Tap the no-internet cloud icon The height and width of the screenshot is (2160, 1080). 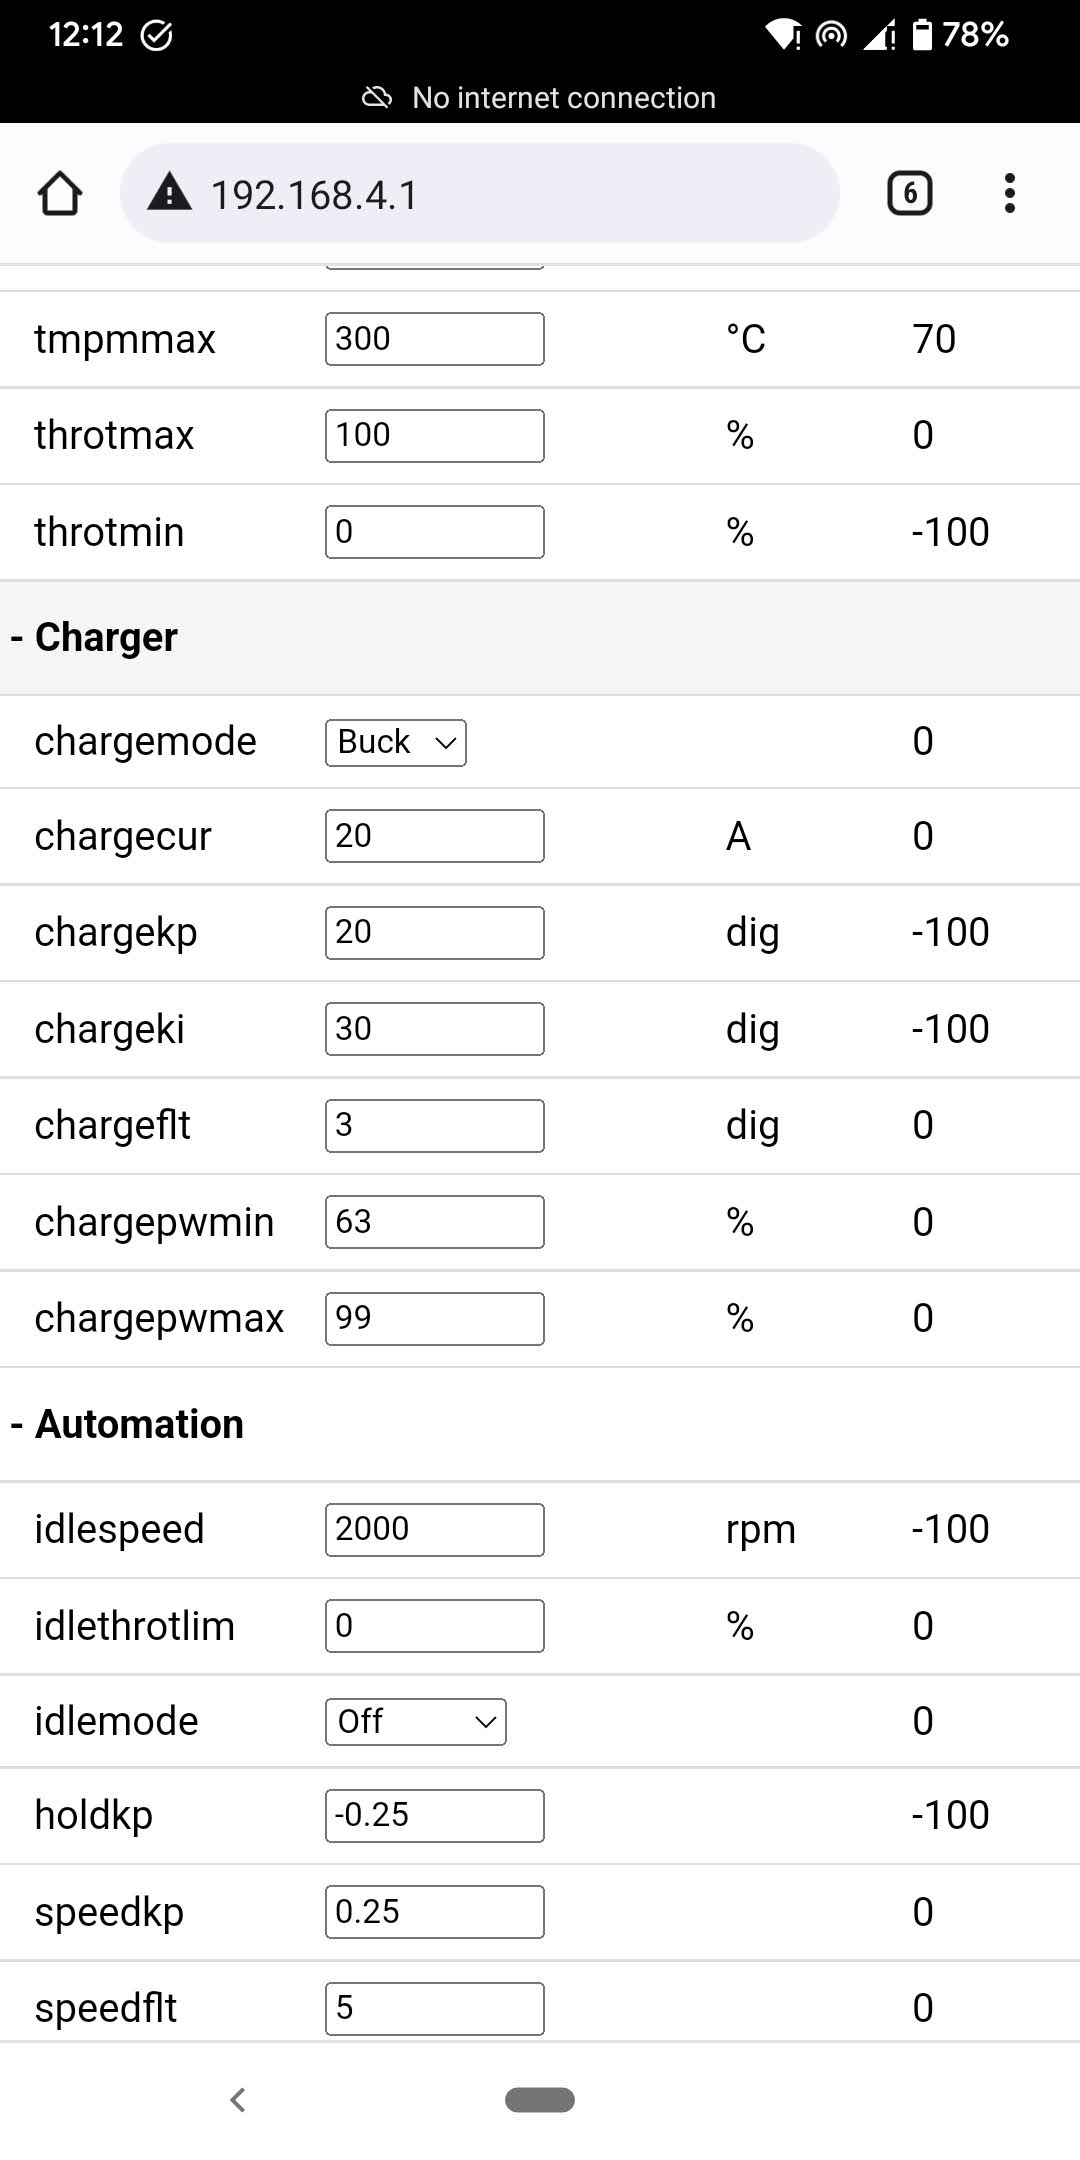[x=377, y=97]
